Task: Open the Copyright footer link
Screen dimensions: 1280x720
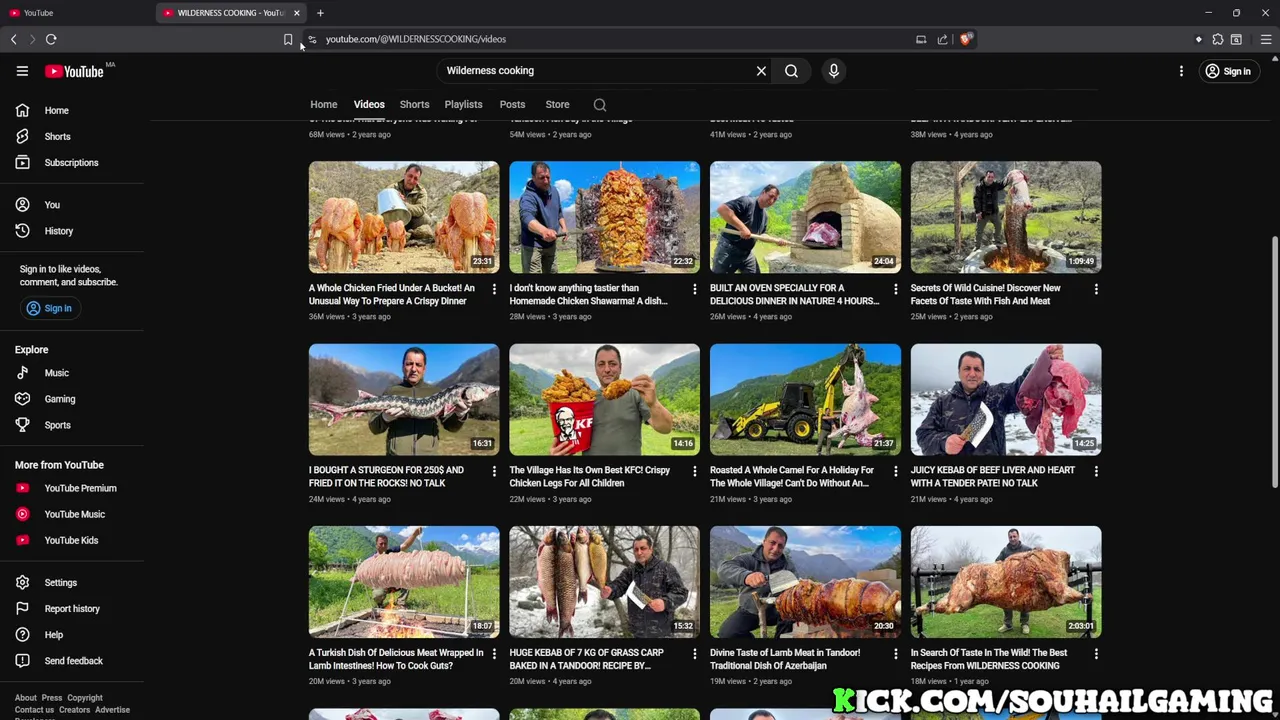Action: (x=85, y=698)
